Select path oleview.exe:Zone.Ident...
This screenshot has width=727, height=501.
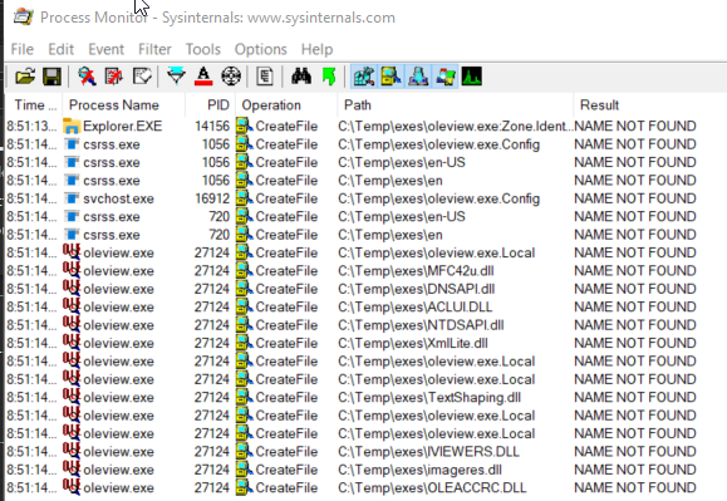tap(456, 126)
